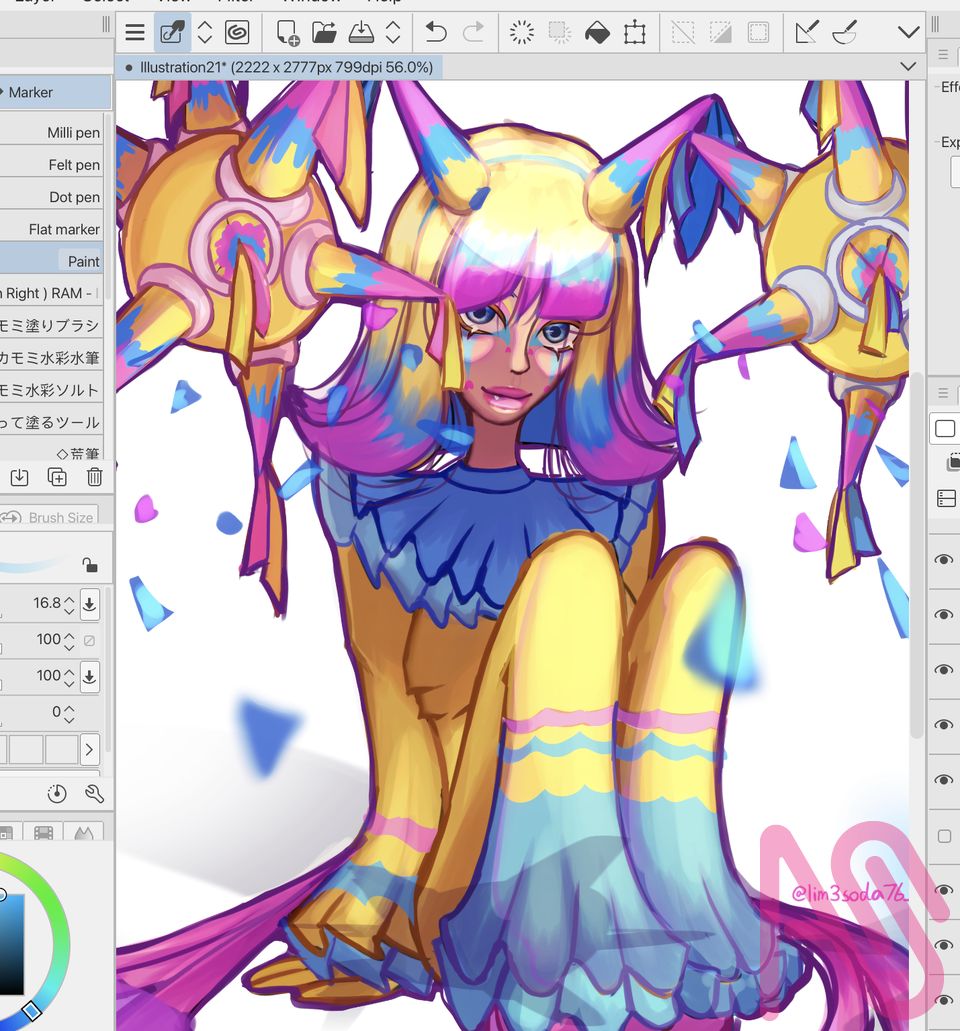The image size is (960, 1031).
Task: Expand the command bar overflow chevron
Action: 908,33
